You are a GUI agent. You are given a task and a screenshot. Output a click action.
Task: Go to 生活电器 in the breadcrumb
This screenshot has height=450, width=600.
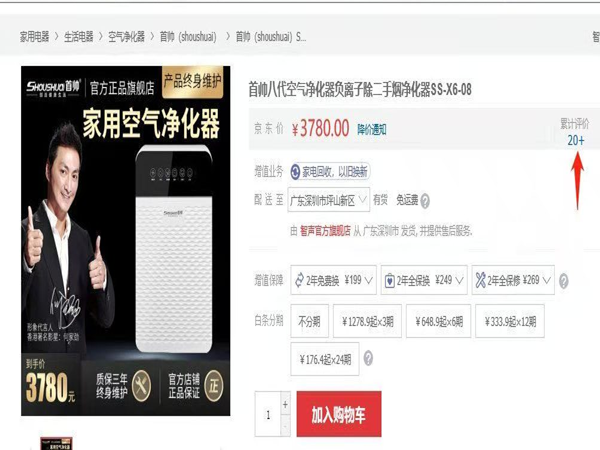(x=78, y=37)
